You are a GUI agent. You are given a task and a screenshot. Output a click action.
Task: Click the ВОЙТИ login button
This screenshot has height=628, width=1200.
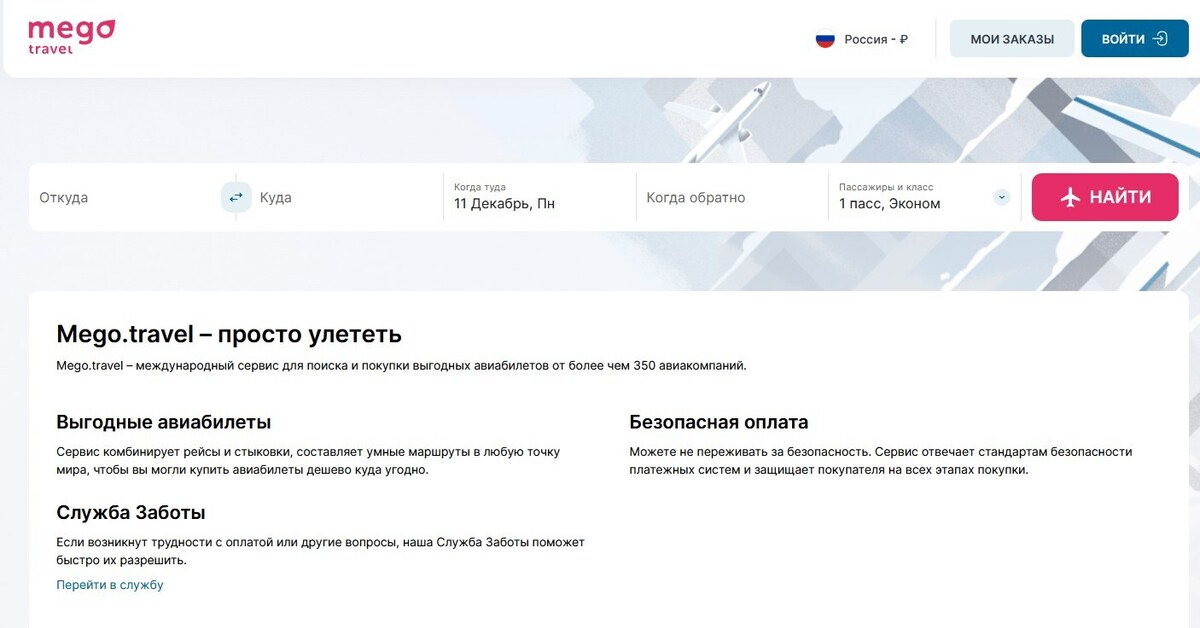coord(1135,39)
